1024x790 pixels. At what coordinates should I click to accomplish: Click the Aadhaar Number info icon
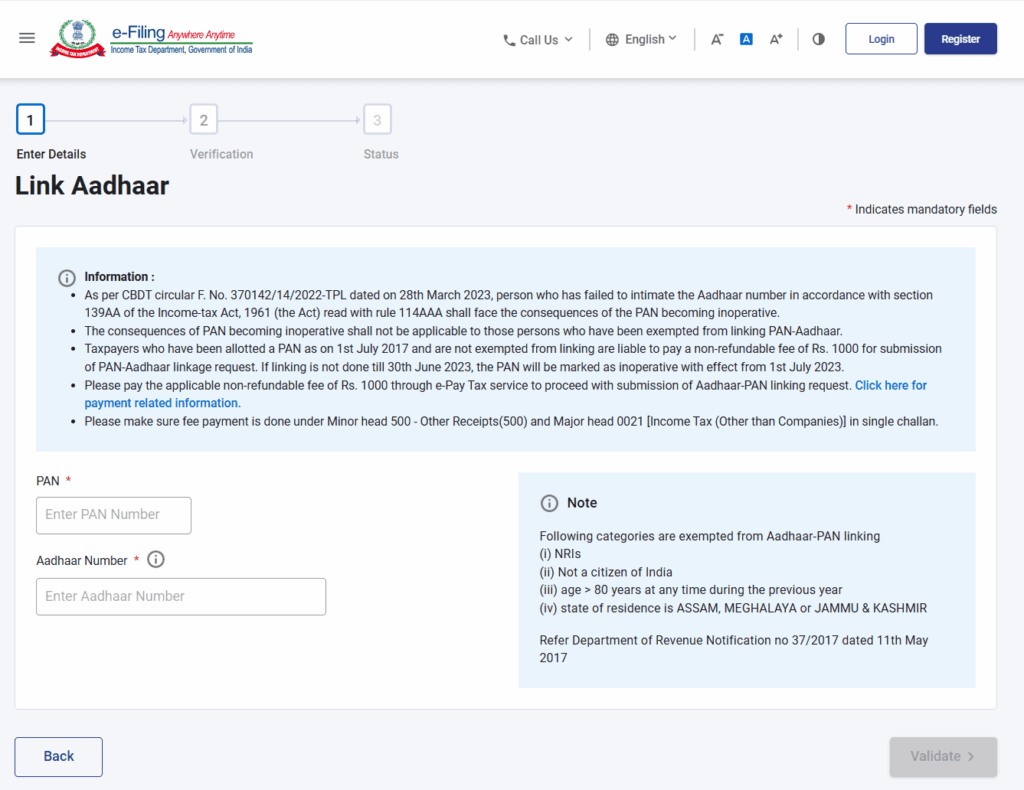coord(155,560)
